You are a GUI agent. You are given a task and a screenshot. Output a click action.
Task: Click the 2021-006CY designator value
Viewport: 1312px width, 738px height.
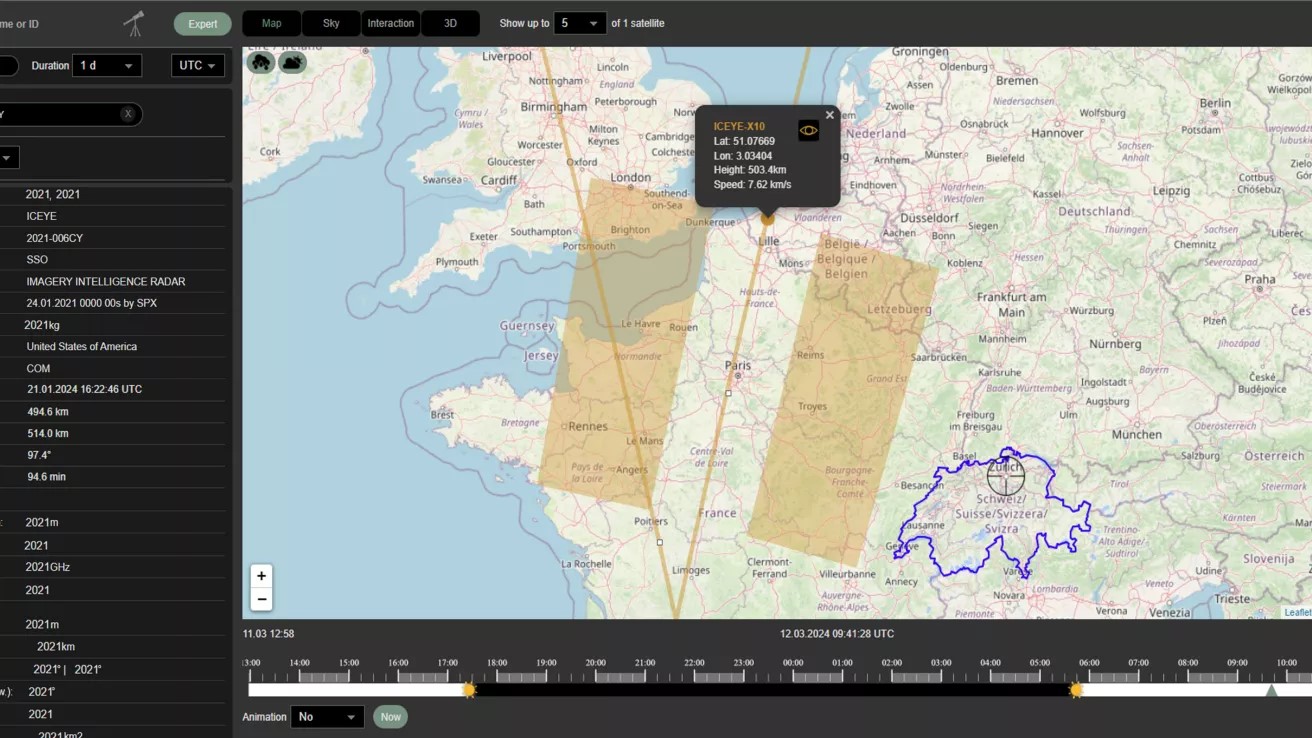(x=55, y=238)
